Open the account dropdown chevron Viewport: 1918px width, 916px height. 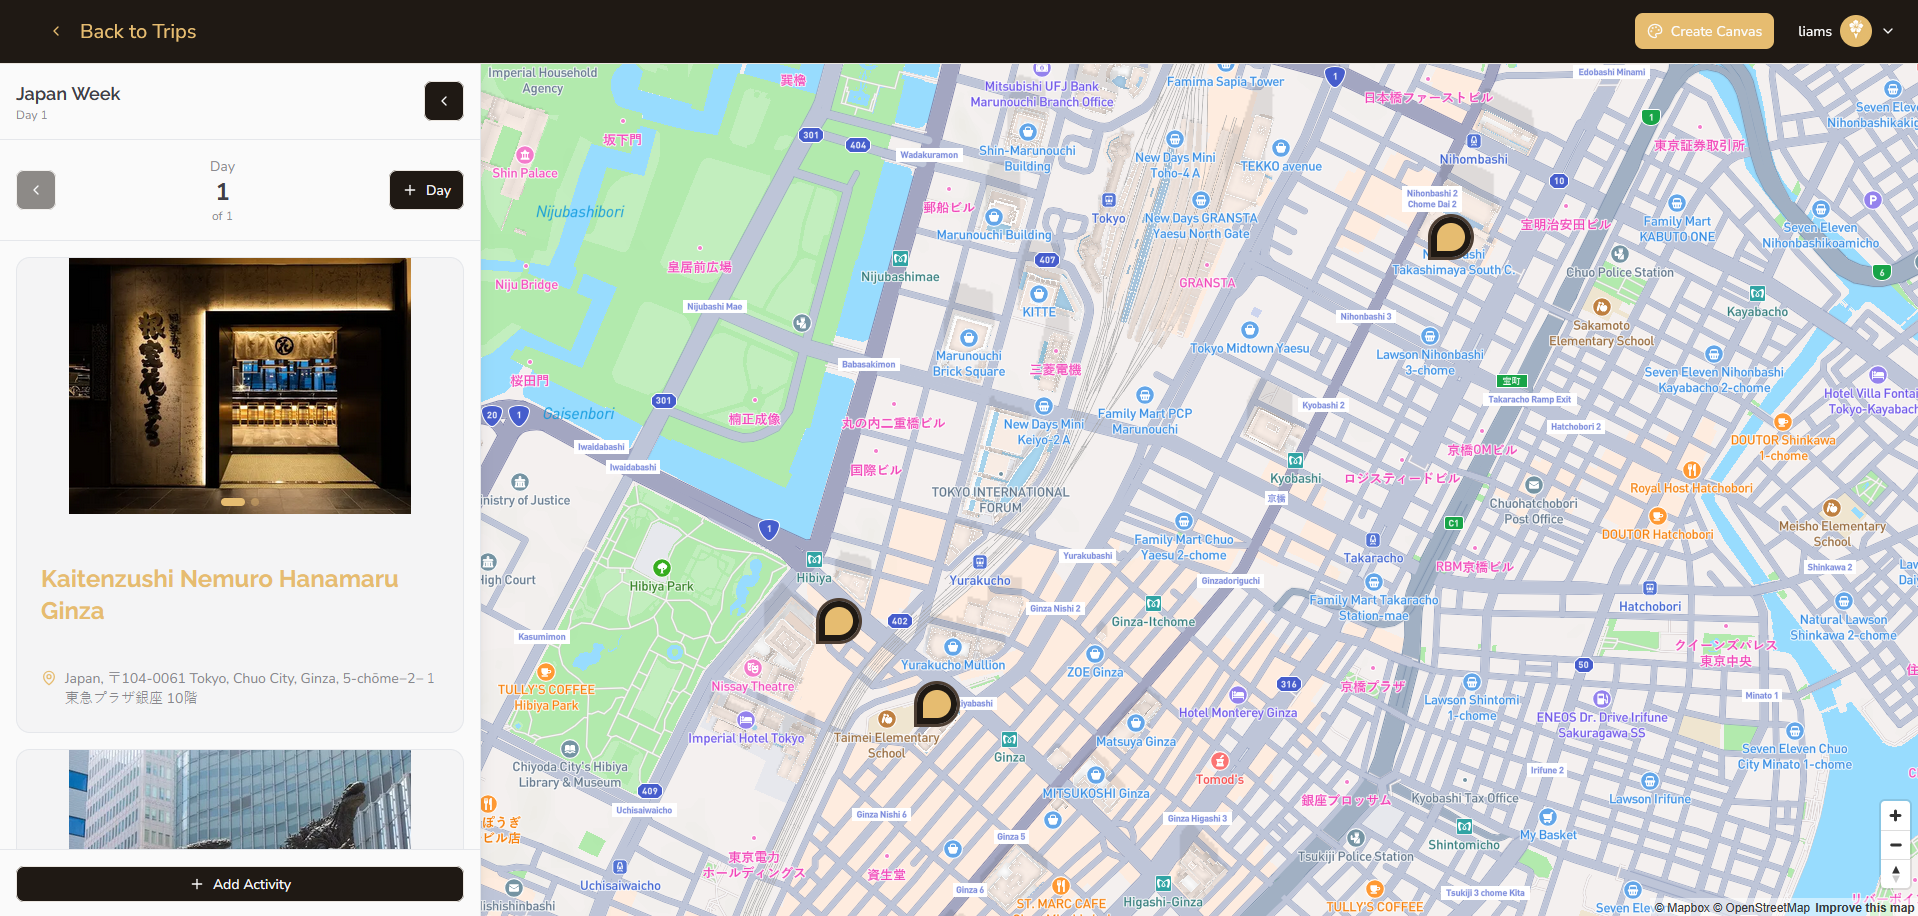point(1889,31)
